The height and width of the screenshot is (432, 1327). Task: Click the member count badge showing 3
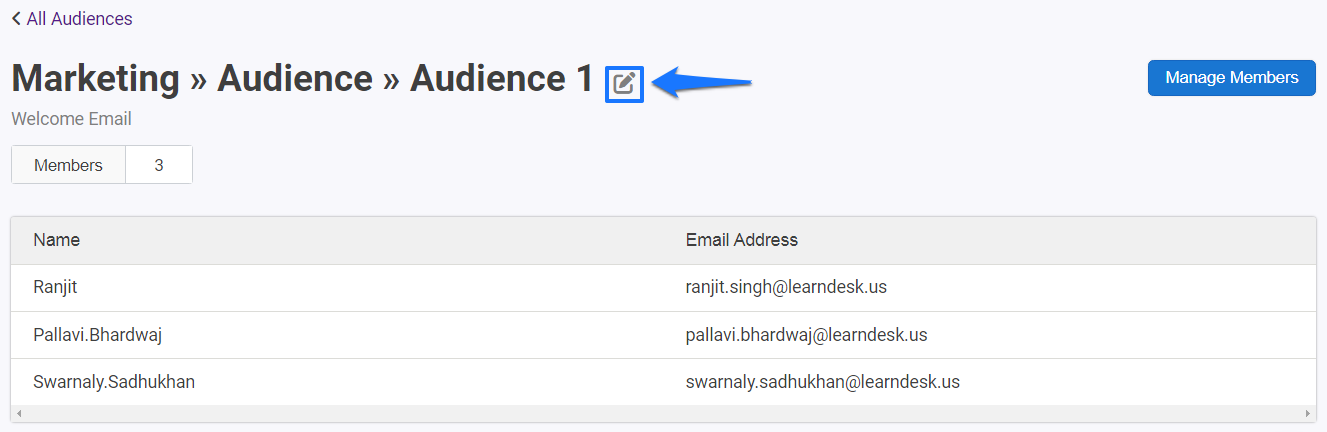pyautogui.click(x=159, y=165)
